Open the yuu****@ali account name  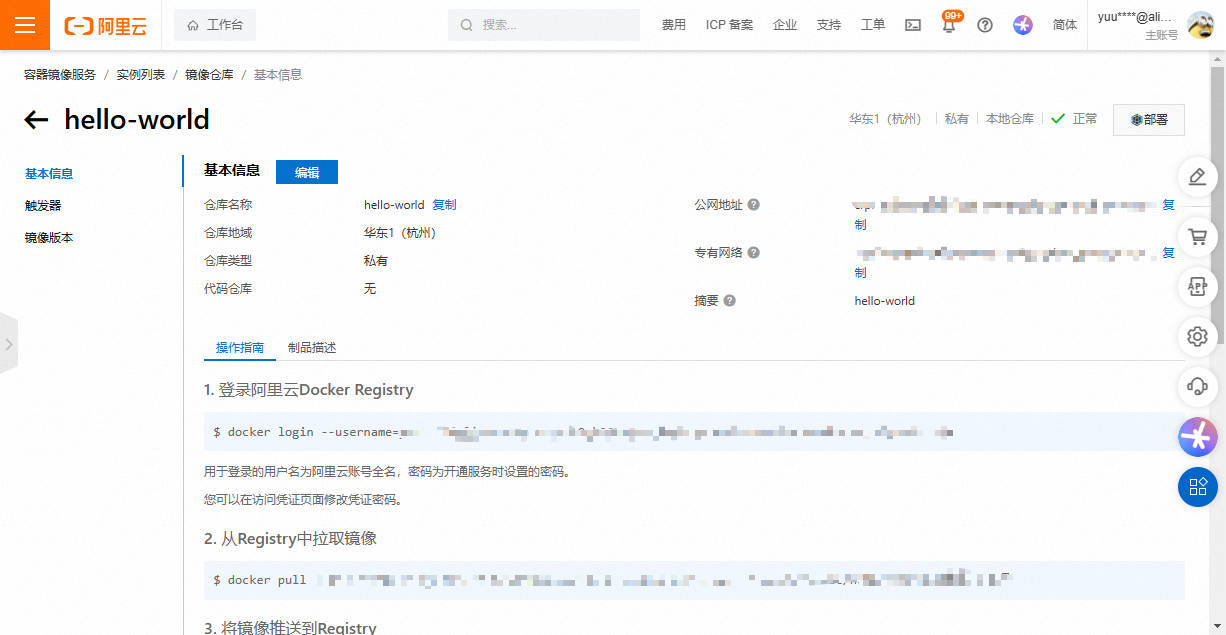coord(1135,17)
